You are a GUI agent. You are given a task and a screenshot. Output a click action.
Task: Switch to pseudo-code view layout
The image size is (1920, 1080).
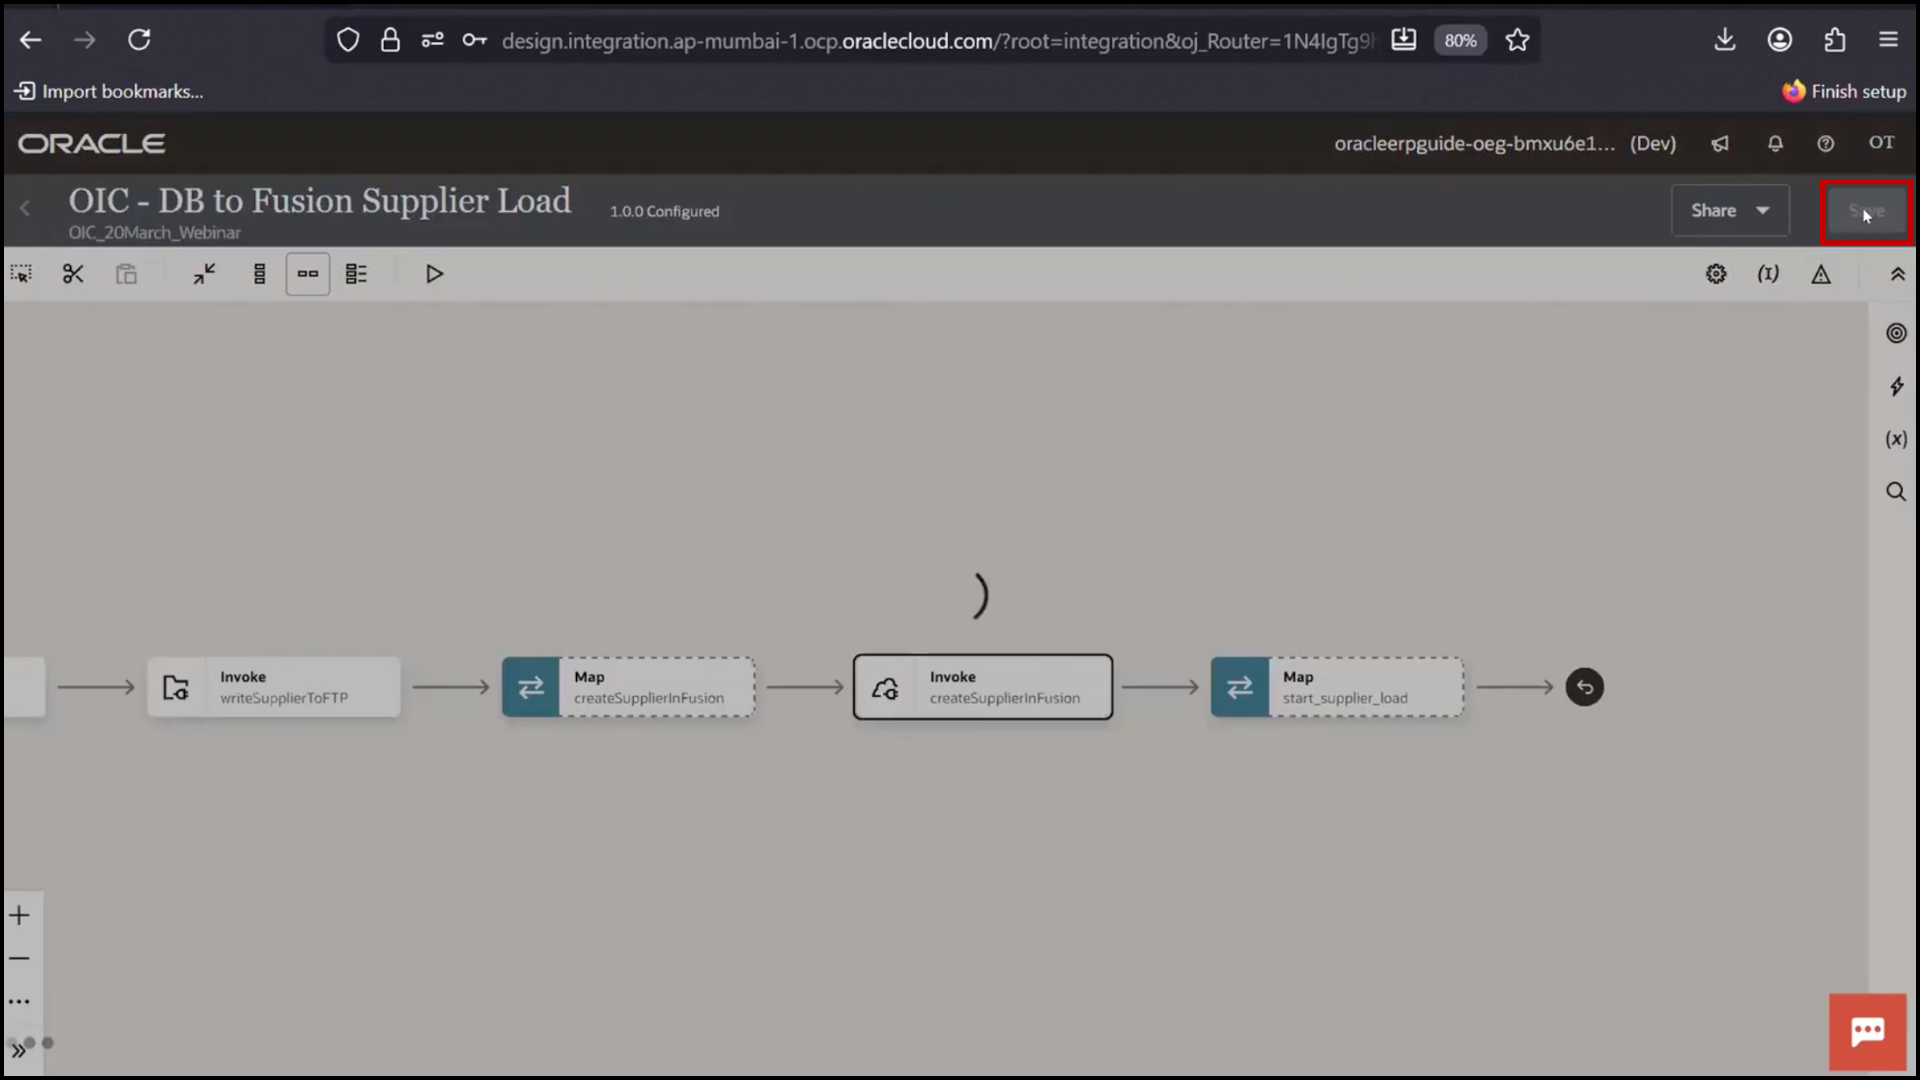click(356, 274)
